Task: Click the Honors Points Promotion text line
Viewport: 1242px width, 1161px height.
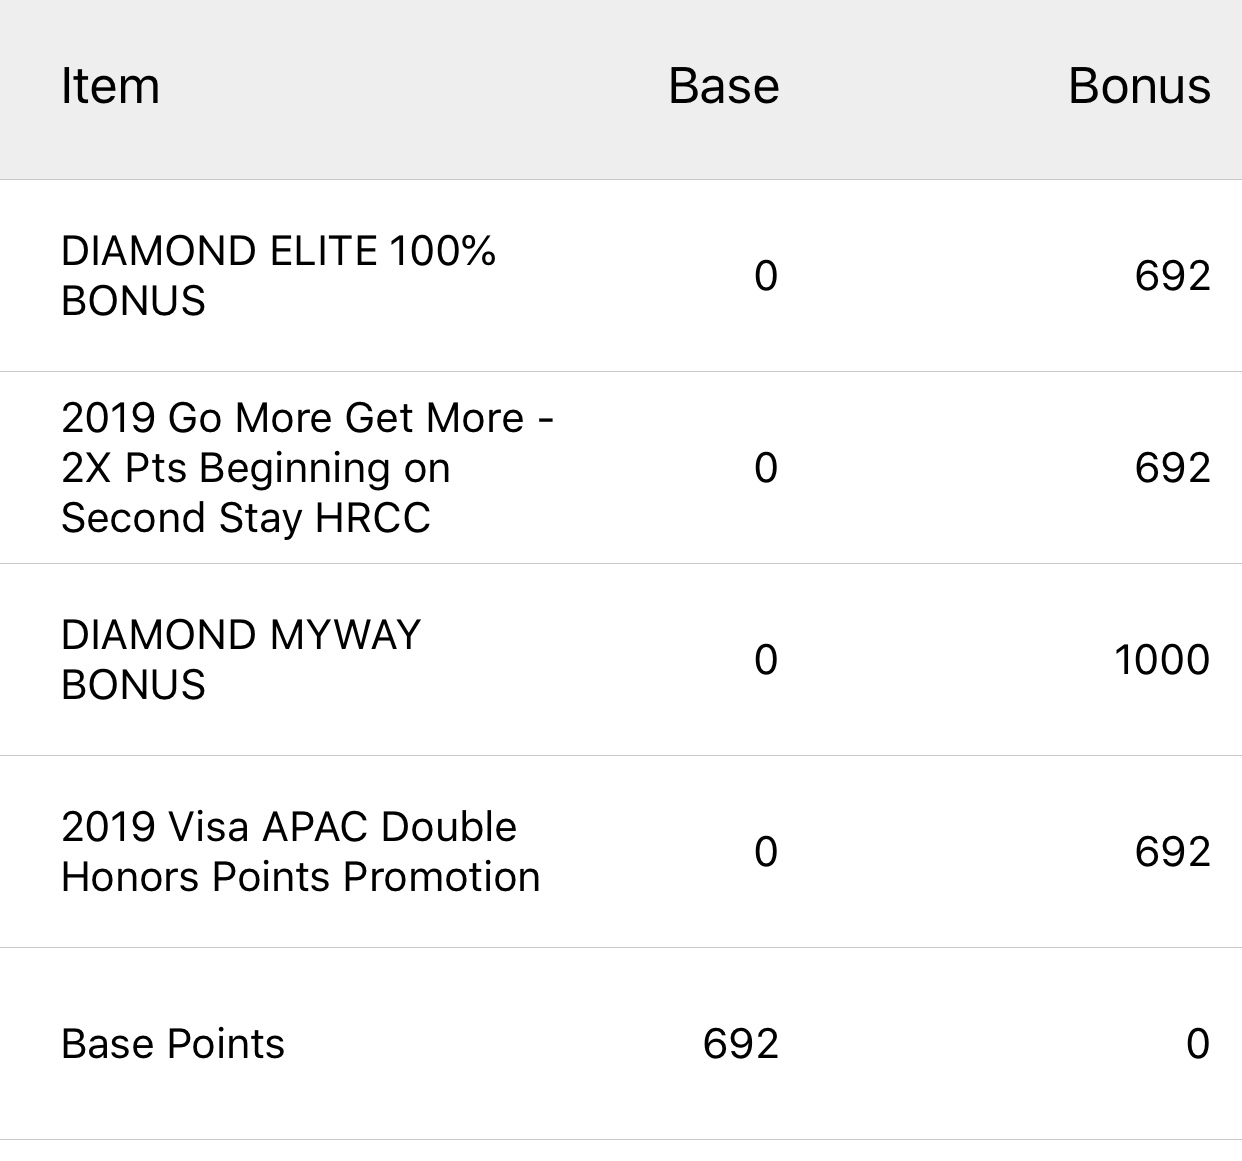Action: pyautogui.click(x=301, y=877)
